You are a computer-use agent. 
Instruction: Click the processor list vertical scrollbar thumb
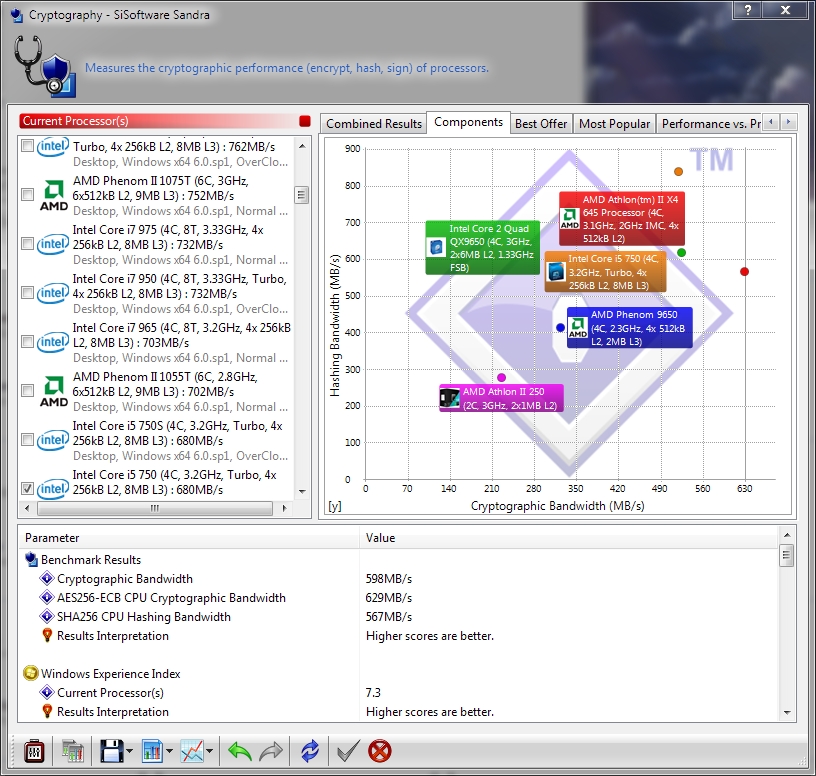click(x=301, y=195)
